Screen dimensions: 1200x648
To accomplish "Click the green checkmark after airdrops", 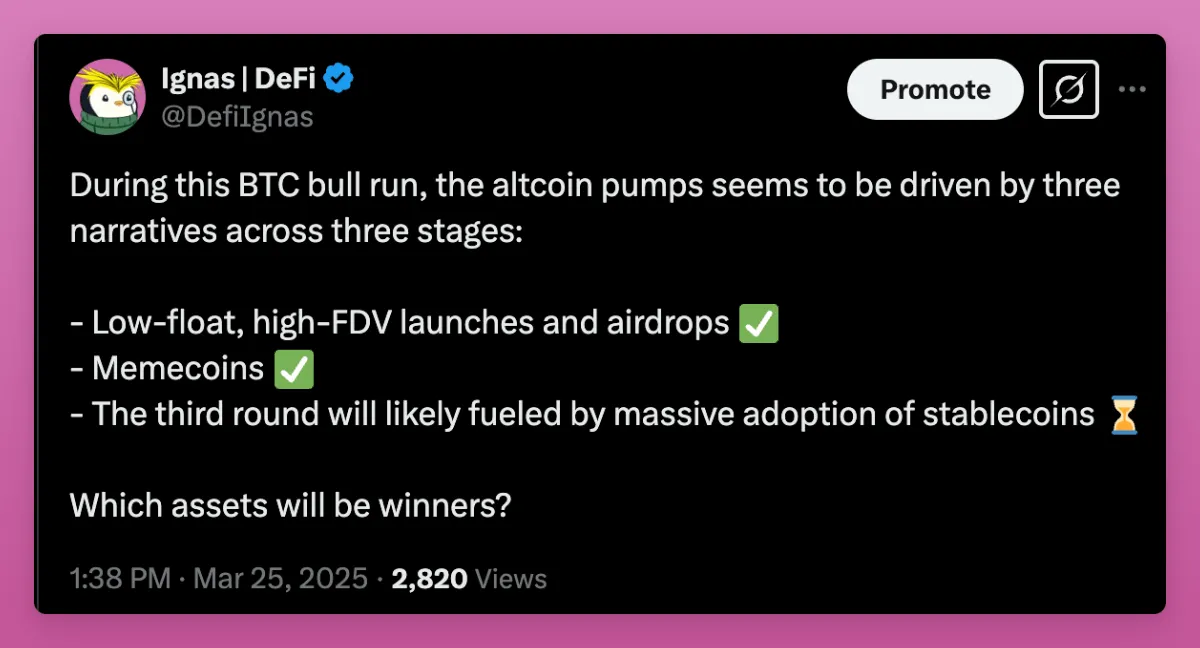I will coord(758,323).
